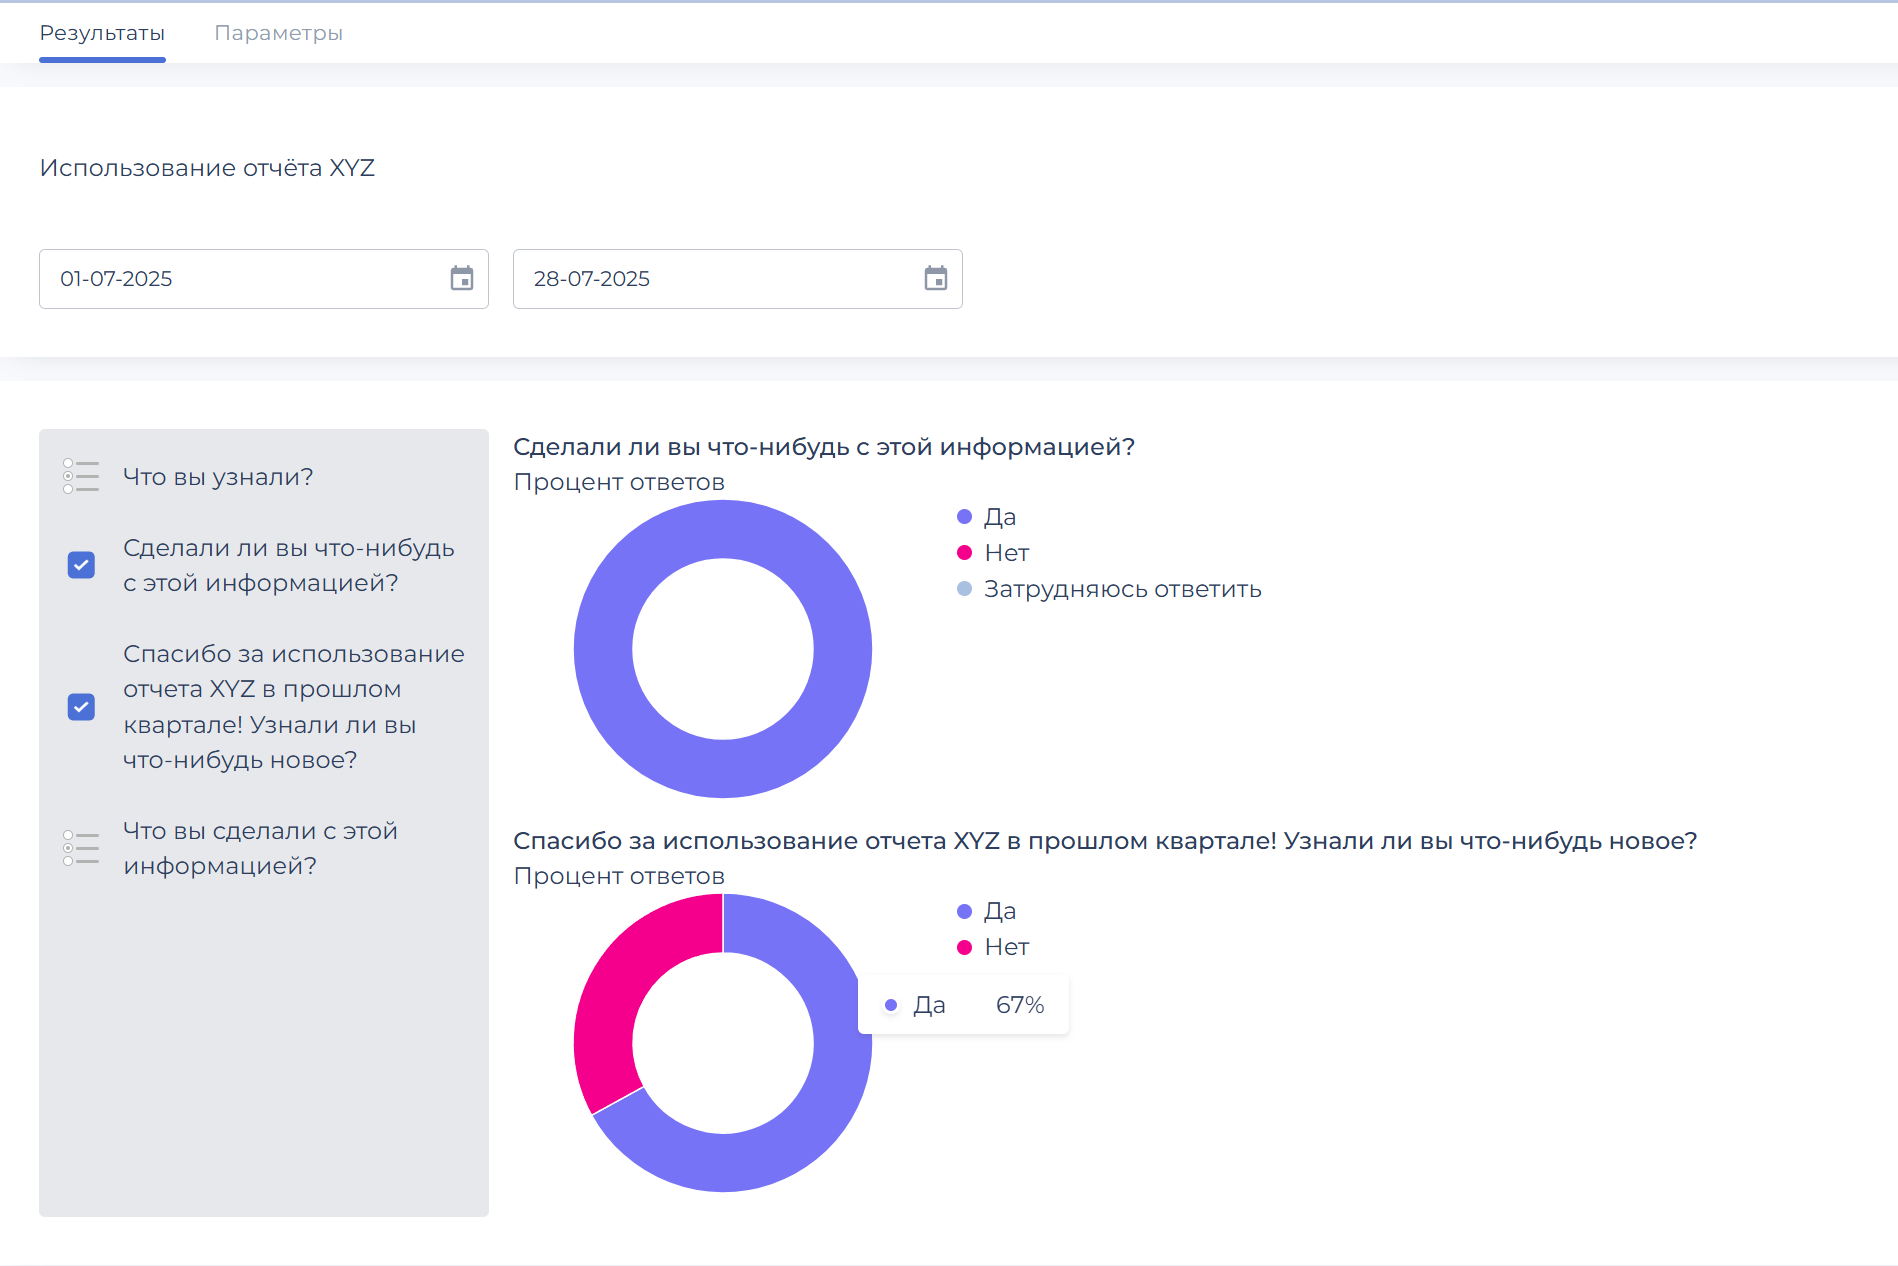Toggle "Да" legend dot in first chart
1898x1266 pixels.
(964, 517)
